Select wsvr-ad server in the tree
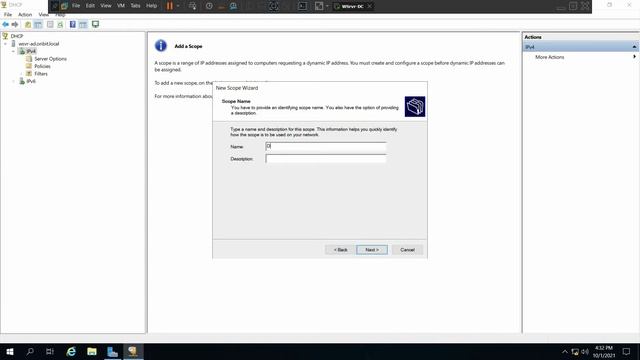Image resolution: width=640 pixels, height=360 pixels. pyautogui.click(x=39, y=44)
